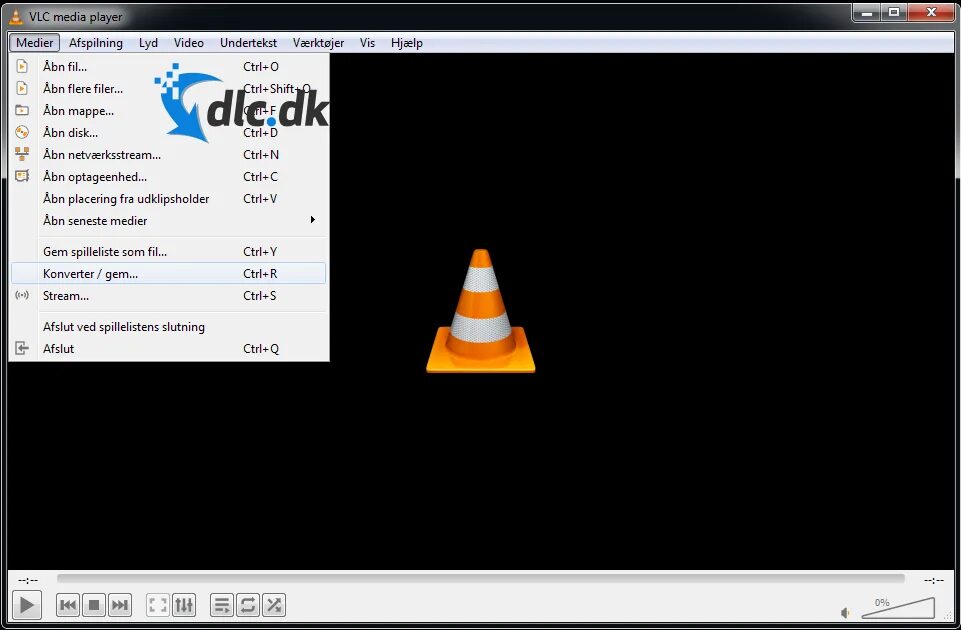Click the Play button
Image resolution: width=961 pixels, height=630 pixels.
click(x=26, y=605)
